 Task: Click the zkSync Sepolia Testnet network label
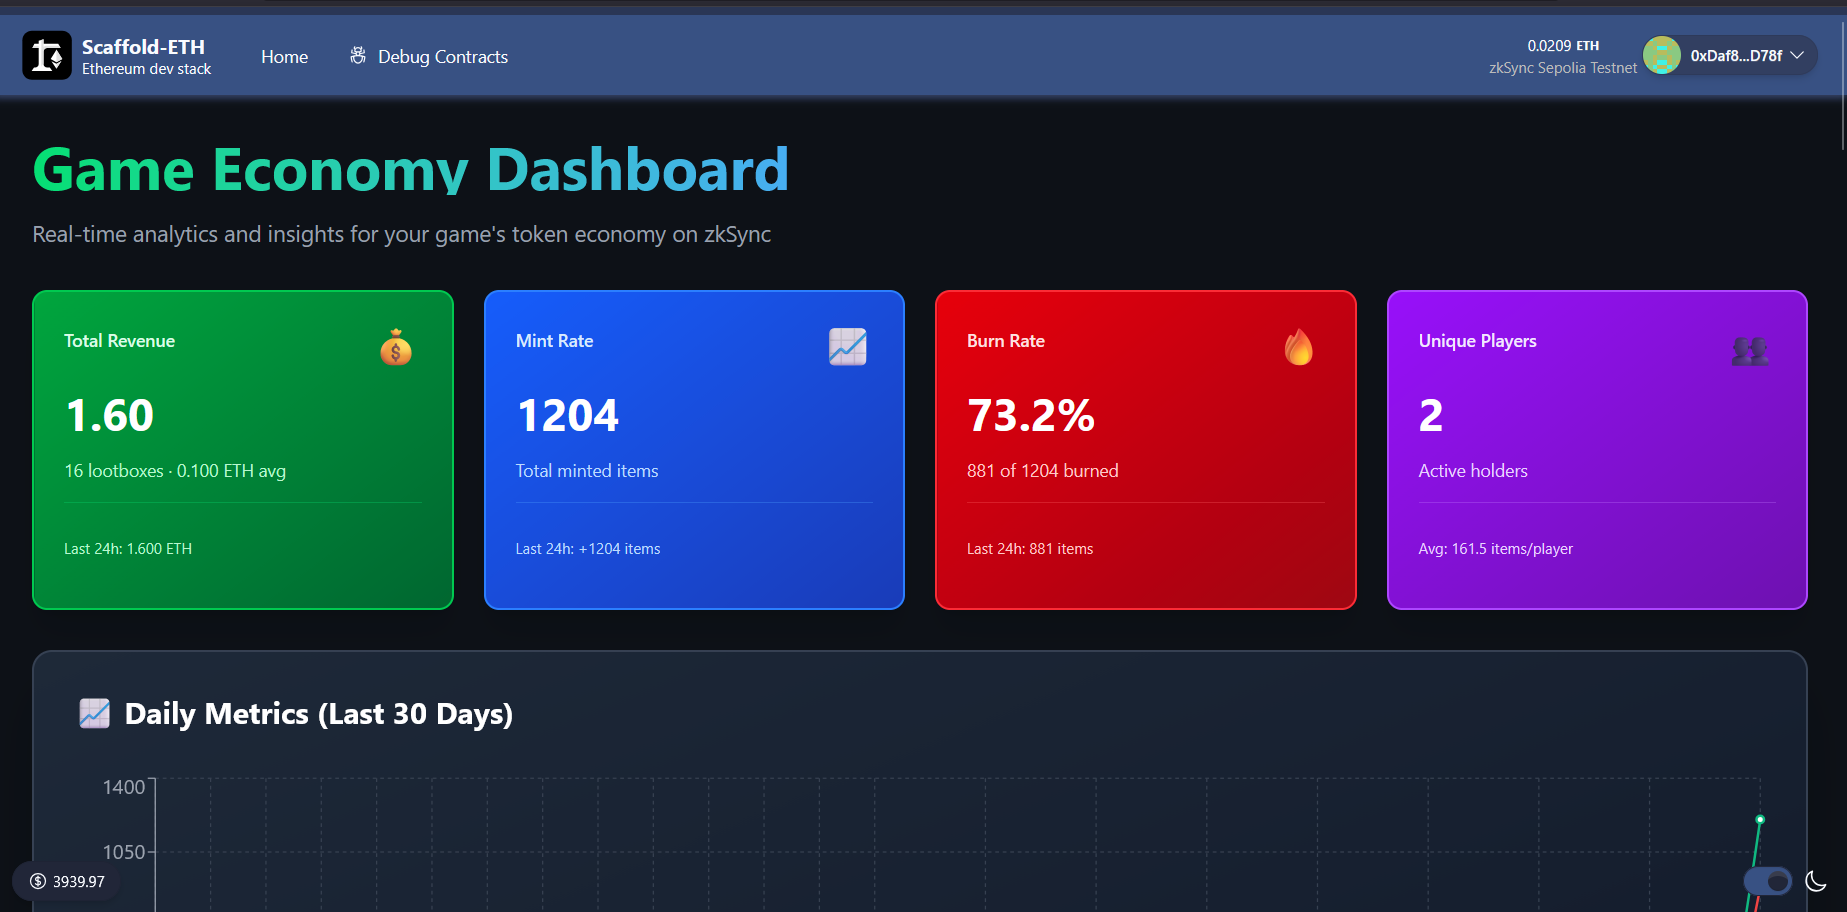(x=1563, y=68)
